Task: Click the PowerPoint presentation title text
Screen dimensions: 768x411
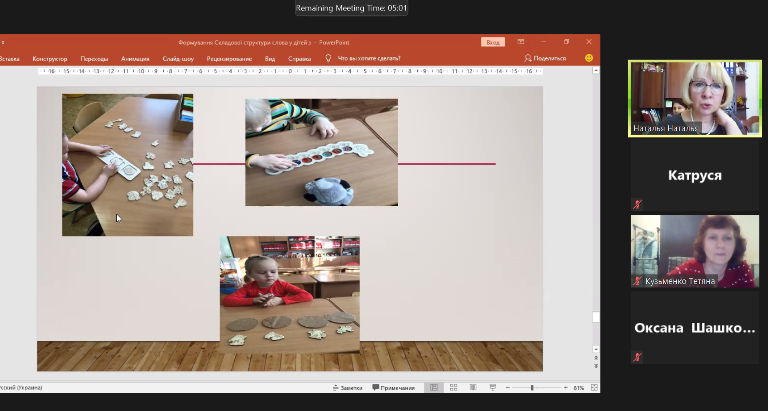Action: click(x=264, y=43)
